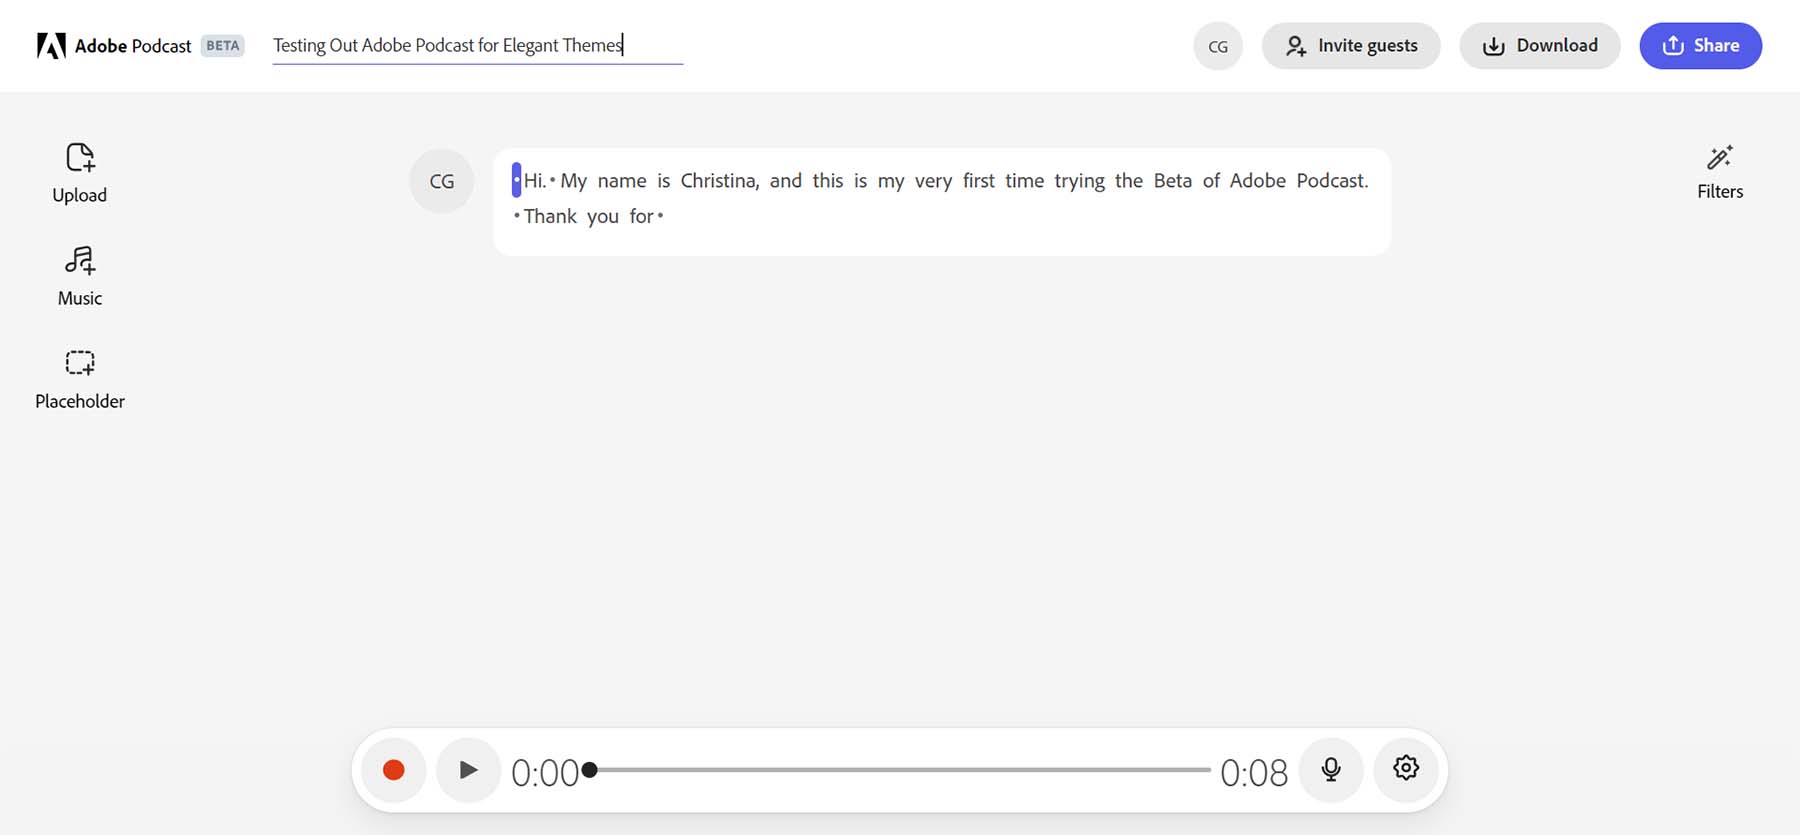Click the word "trying" in transcript
1800x835 pixels.
click(1079, 181)
